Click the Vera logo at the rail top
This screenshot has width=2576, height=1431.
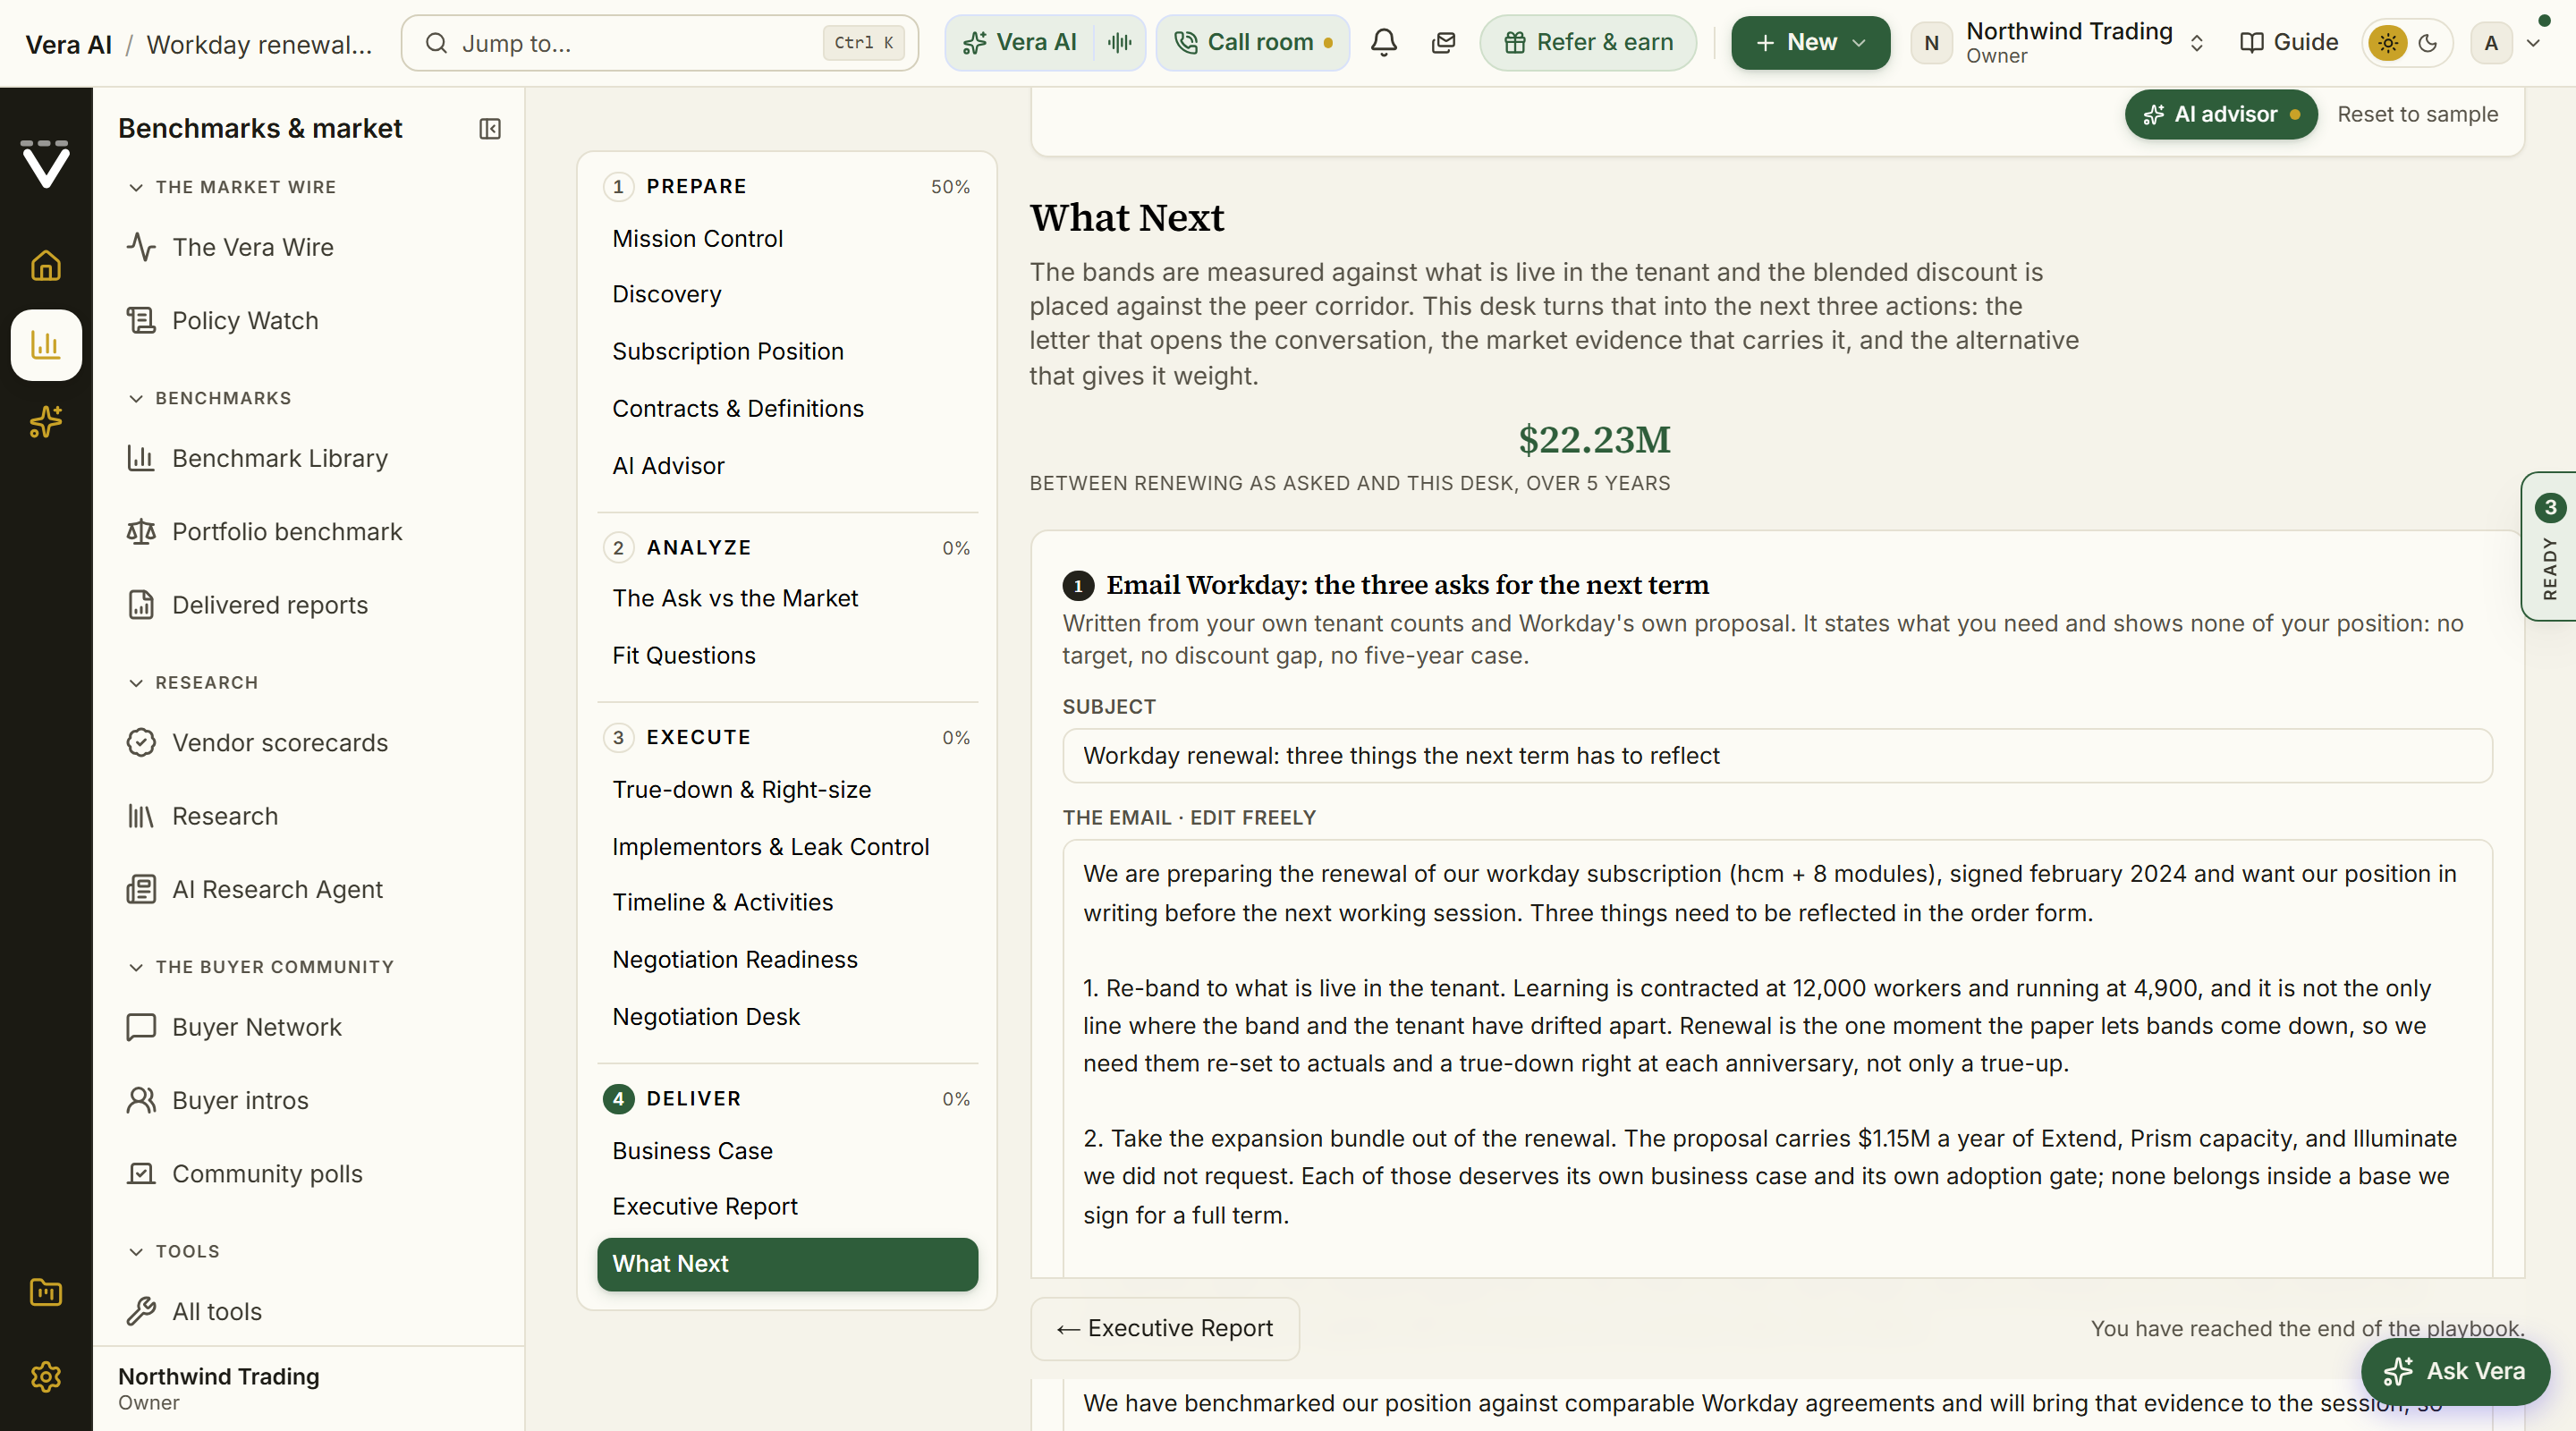(46, 163)
